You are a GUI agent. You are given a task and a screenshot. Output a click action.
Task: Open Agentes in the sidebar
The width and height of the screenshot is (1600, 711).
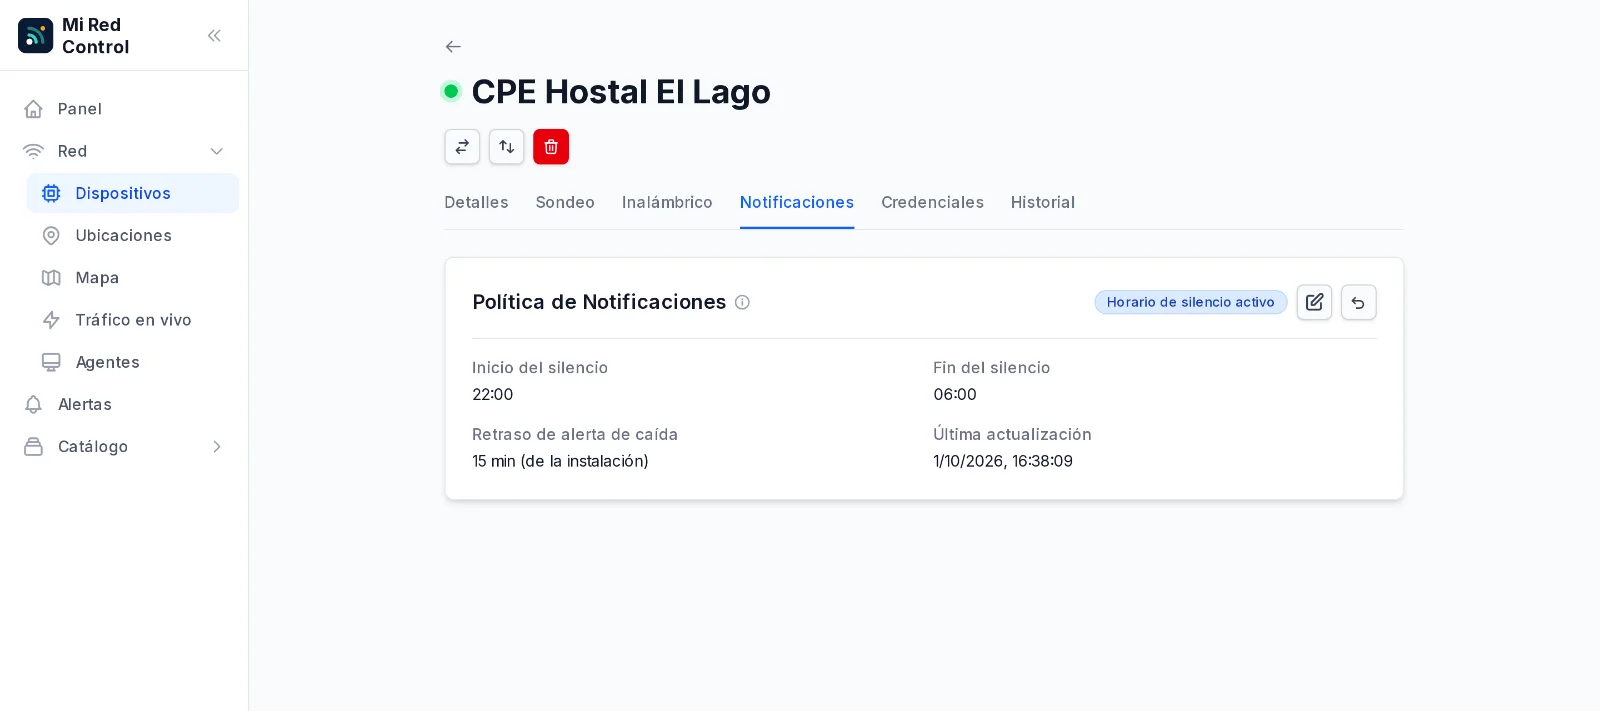133,362
